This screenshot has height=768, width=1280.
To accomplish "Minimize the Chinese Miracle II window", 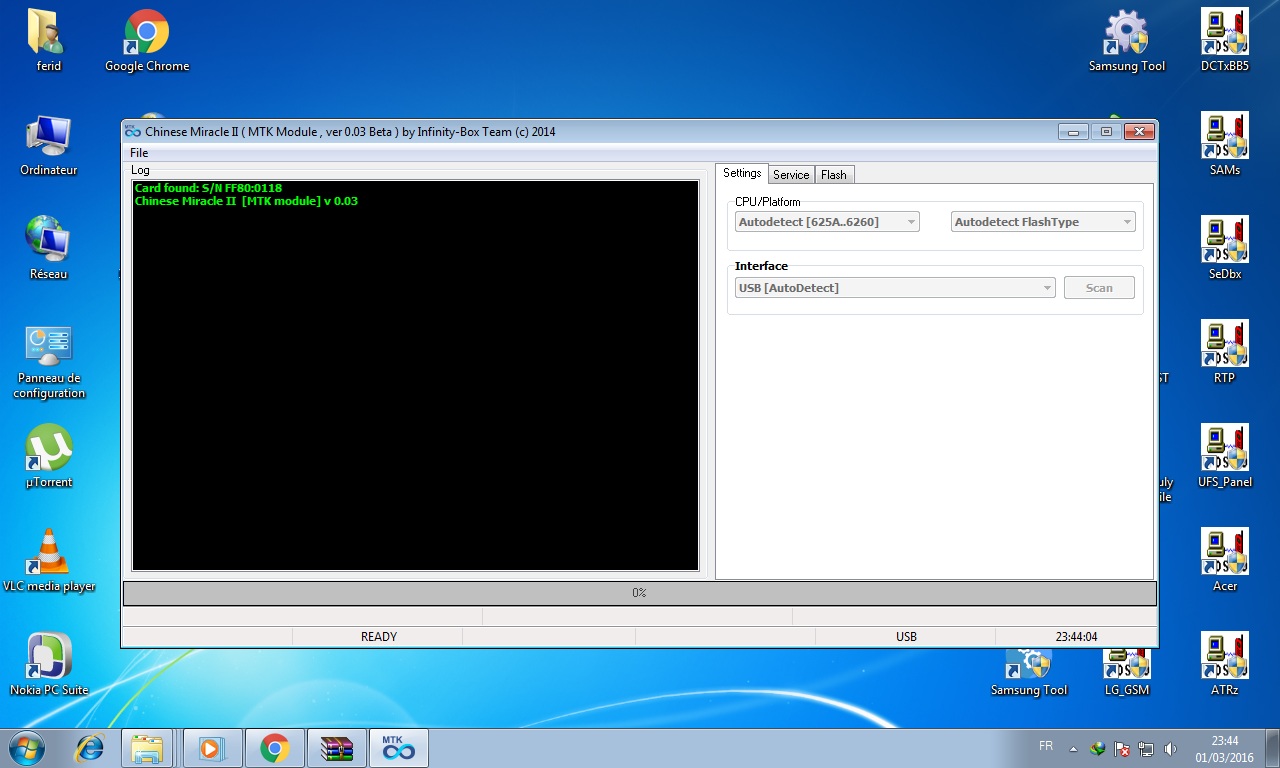I will tap(1074, 131).
